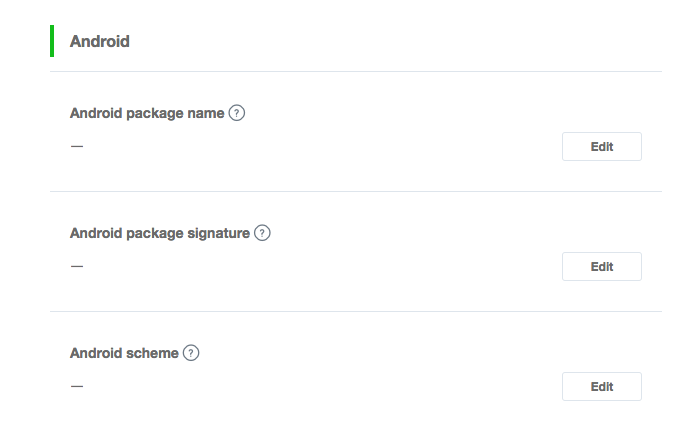Select the Android package name label
The width and height of the screenshot is (700, 430).
click(147, 113)
